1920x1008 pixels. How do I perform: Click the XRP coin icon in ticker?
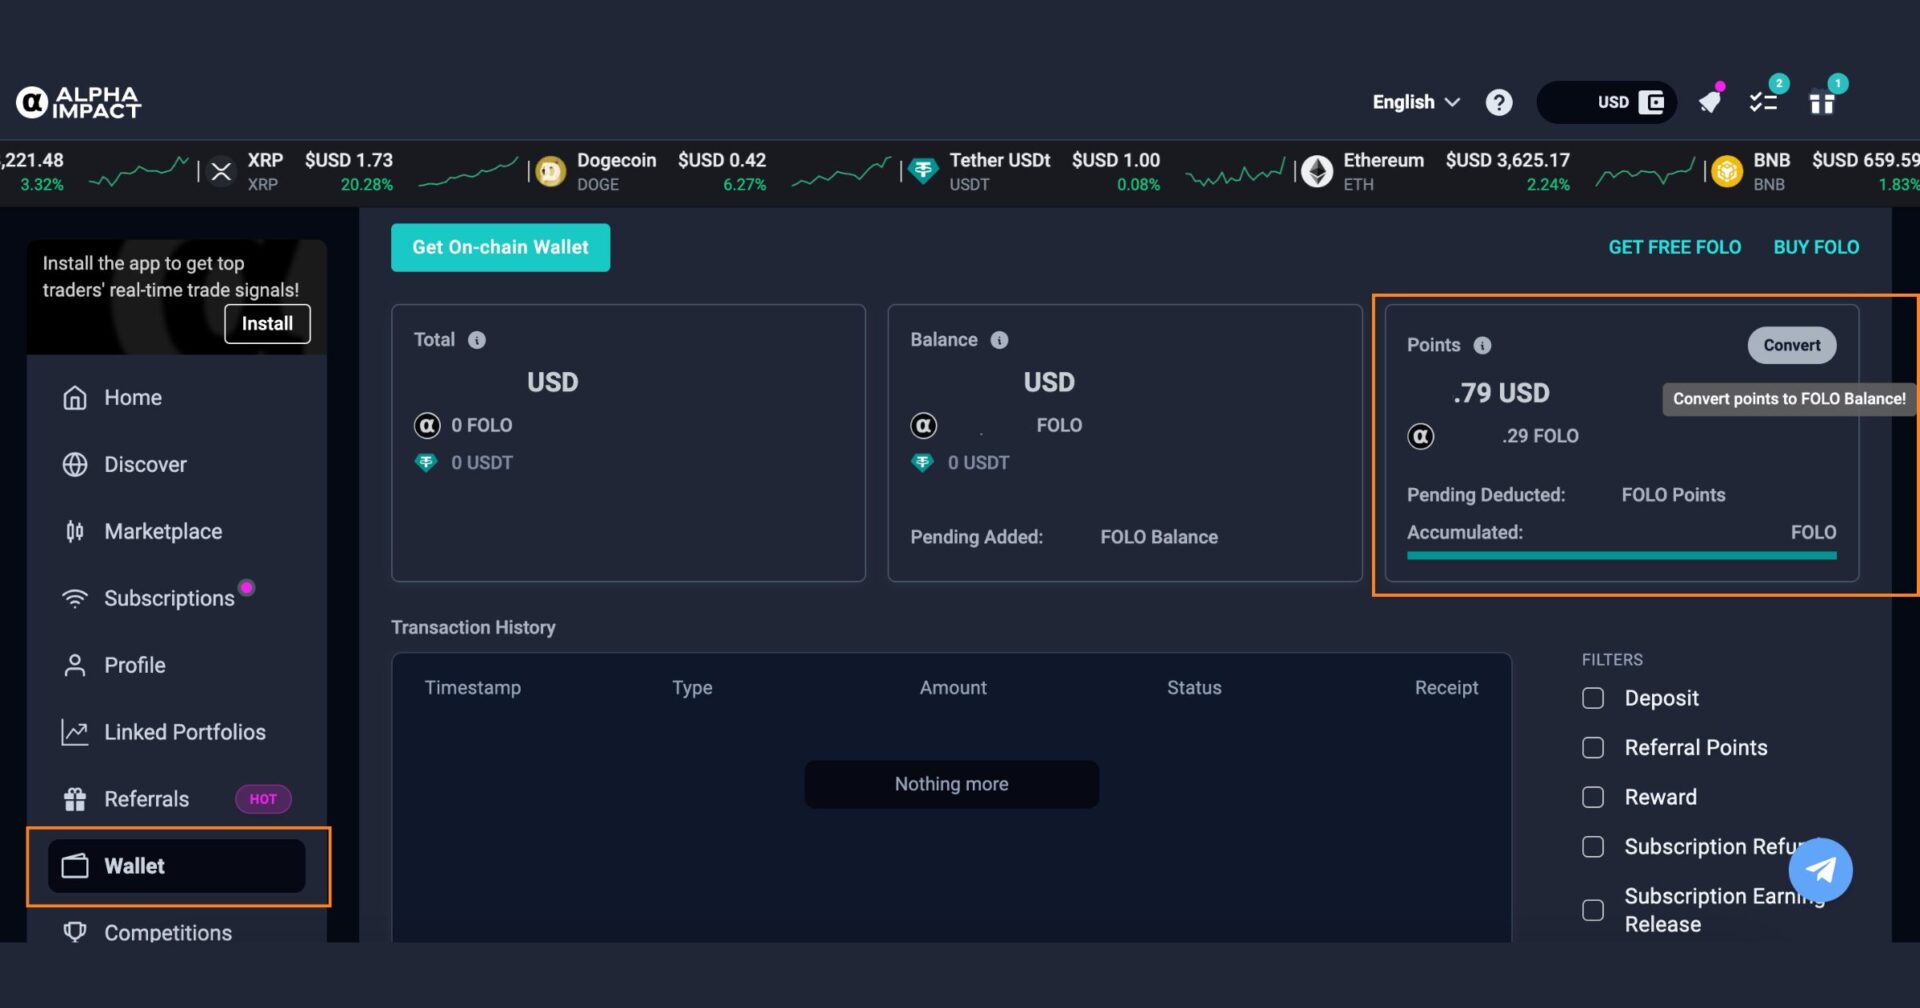pos(222,171)
